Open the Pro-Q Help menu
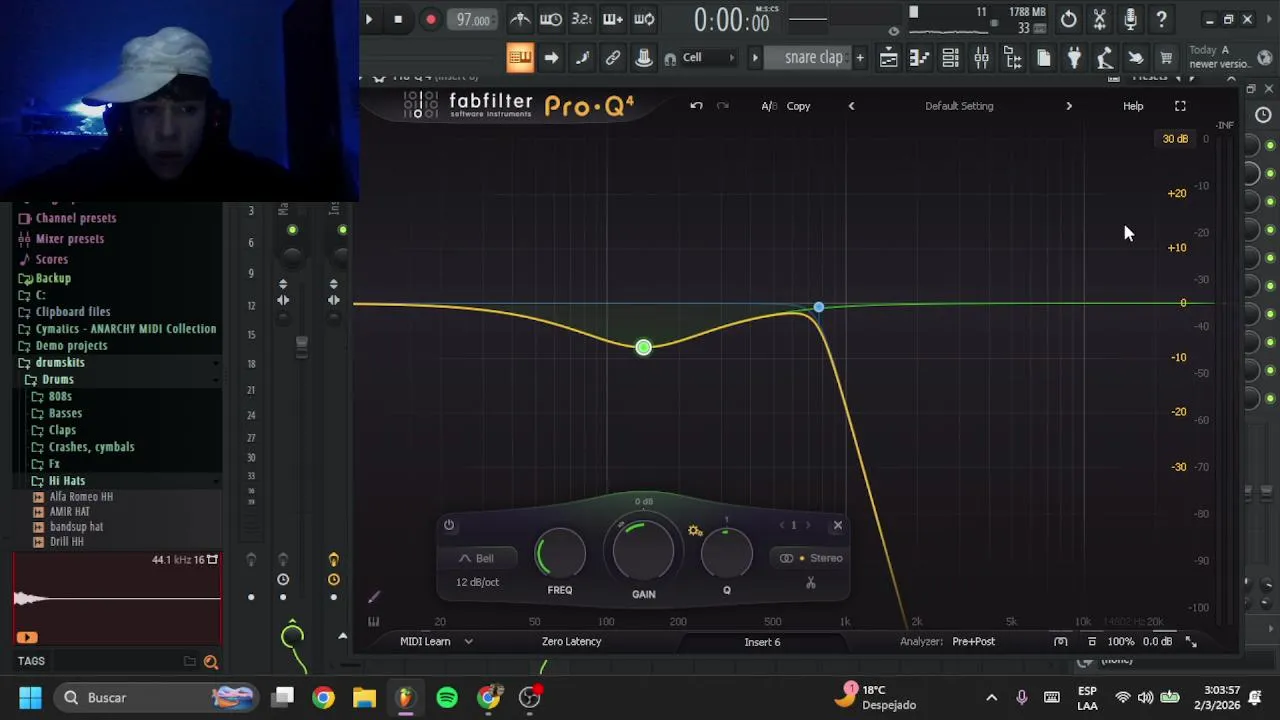 [x=1133, y=106]
